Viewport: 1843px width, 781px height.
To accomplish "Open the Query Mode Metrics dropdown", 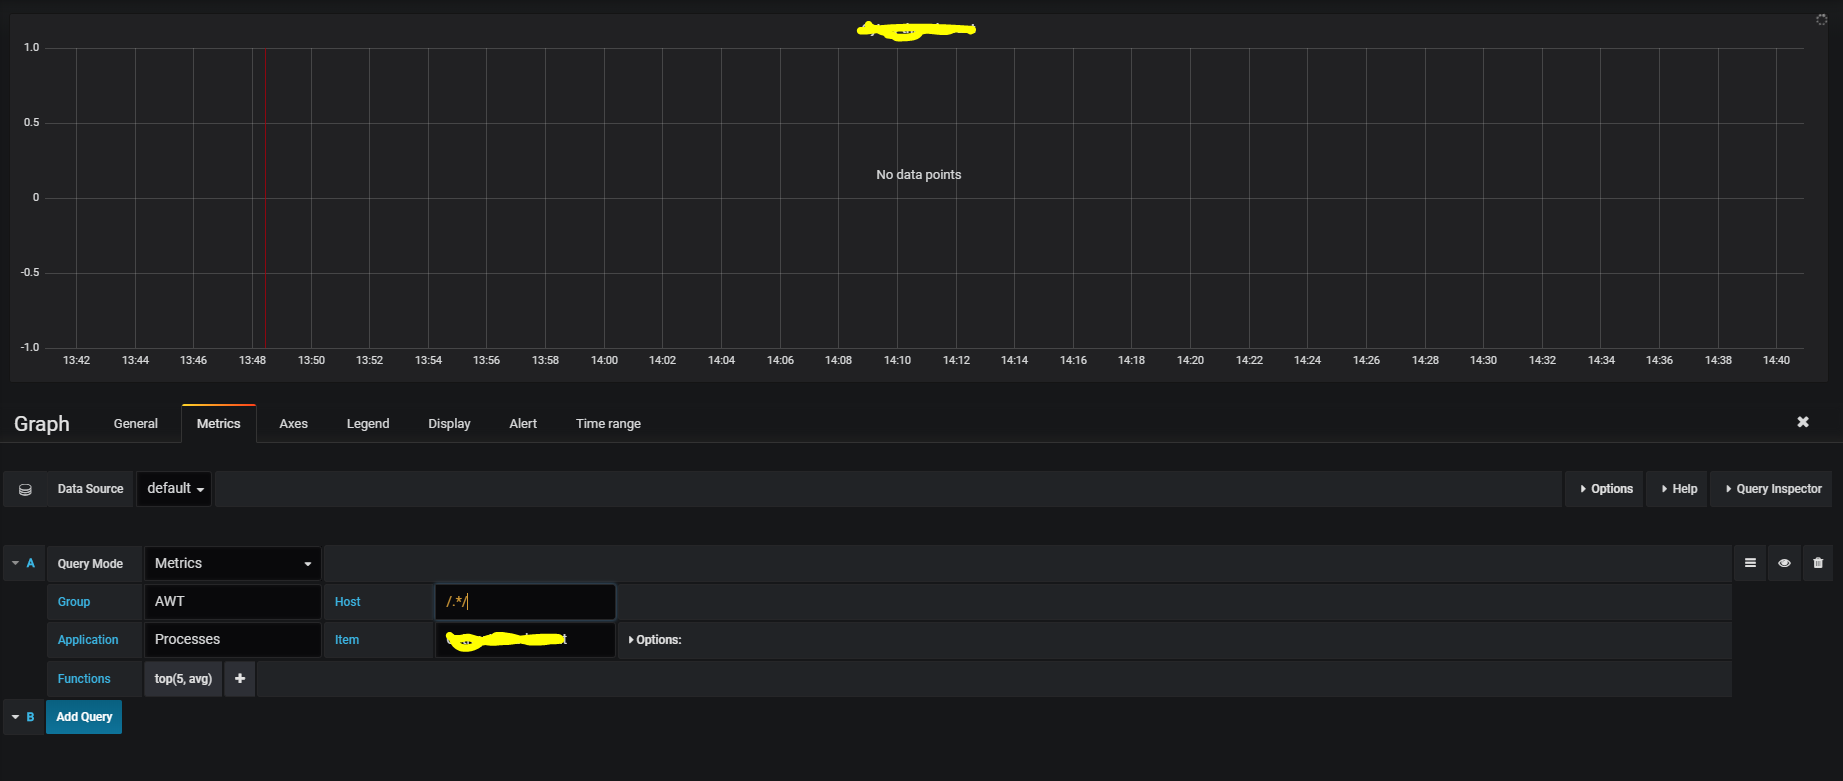I will [232, 563].
